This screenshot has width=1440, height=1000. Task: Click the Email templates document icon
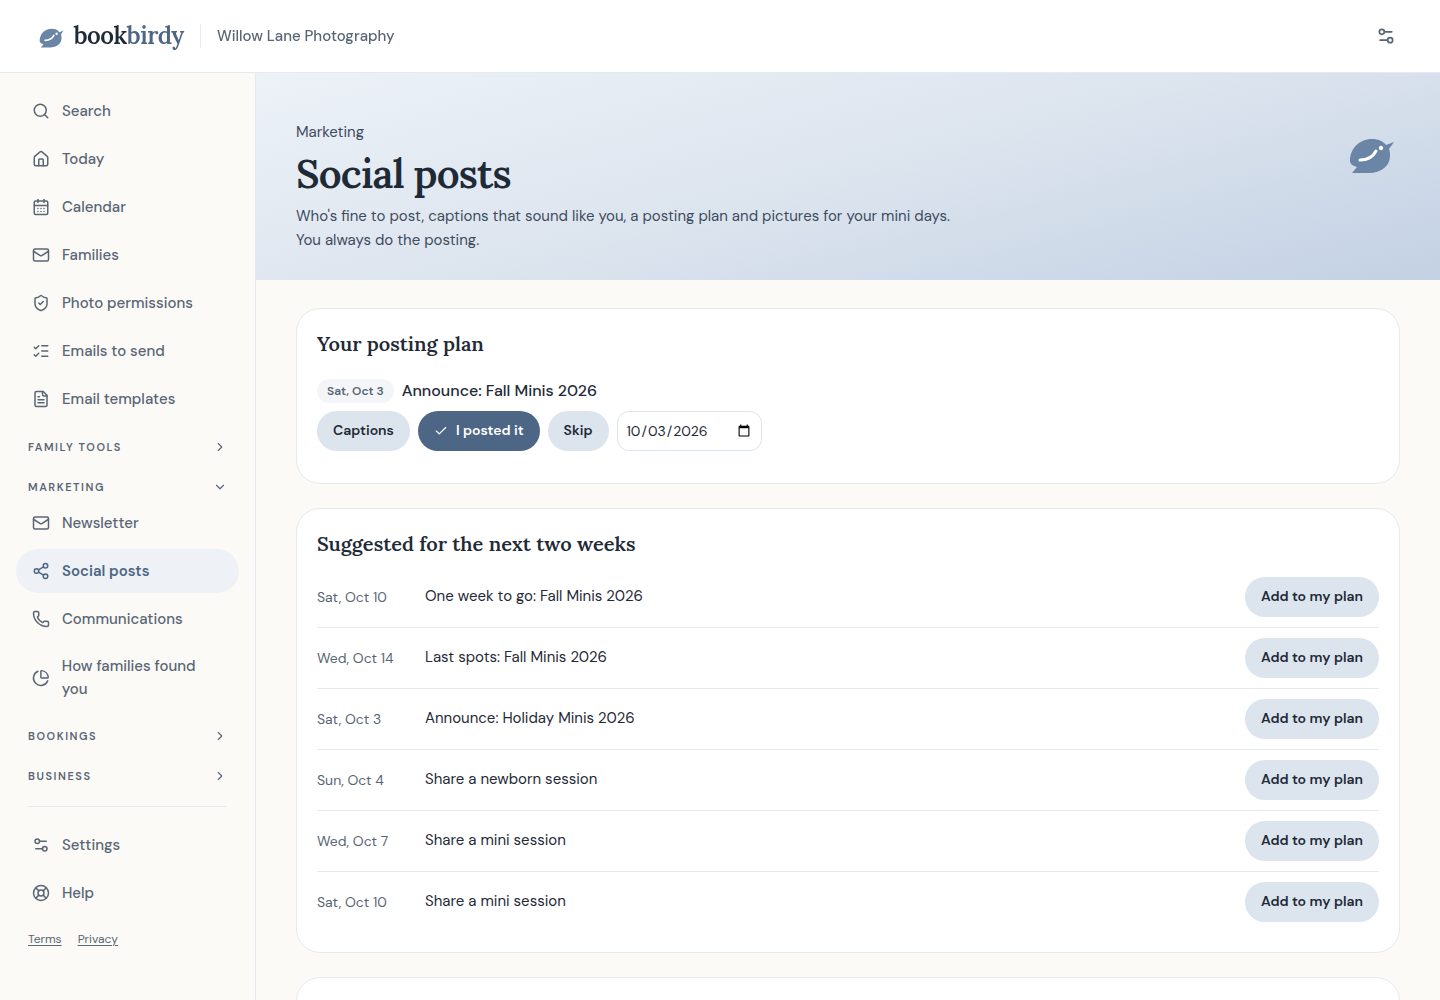tap(41, 399)
